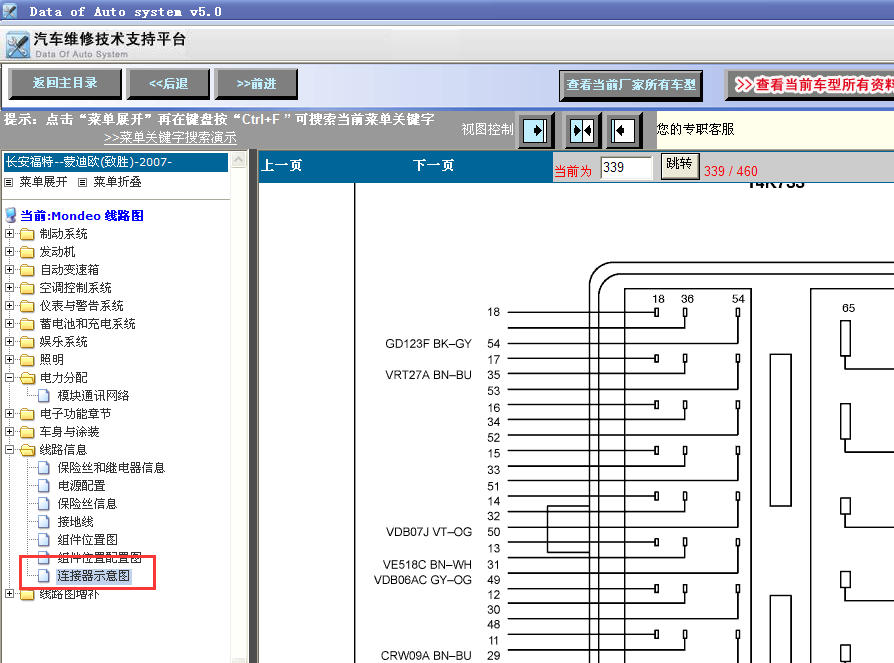Screen dimensions: 894x663
Task: Click 查看当前厂家所有车型 button
Action: coord(631,86)
